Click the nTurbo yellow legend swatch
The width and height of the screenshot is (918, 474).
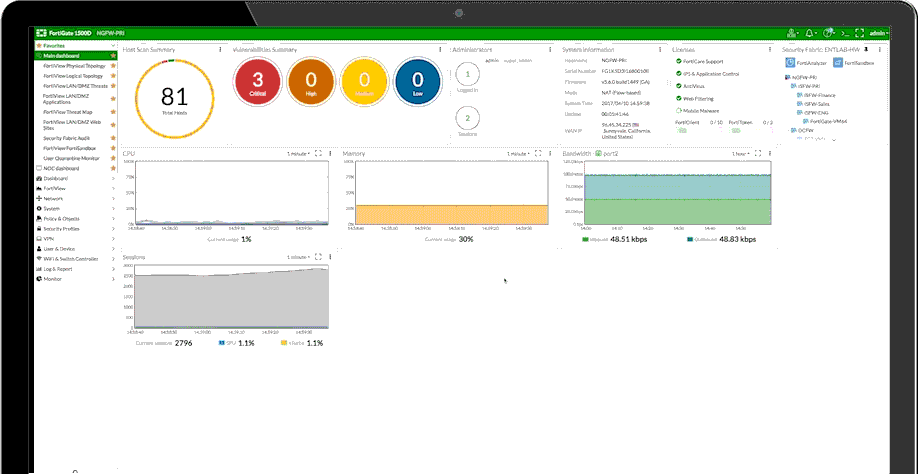tap(283, 343)
